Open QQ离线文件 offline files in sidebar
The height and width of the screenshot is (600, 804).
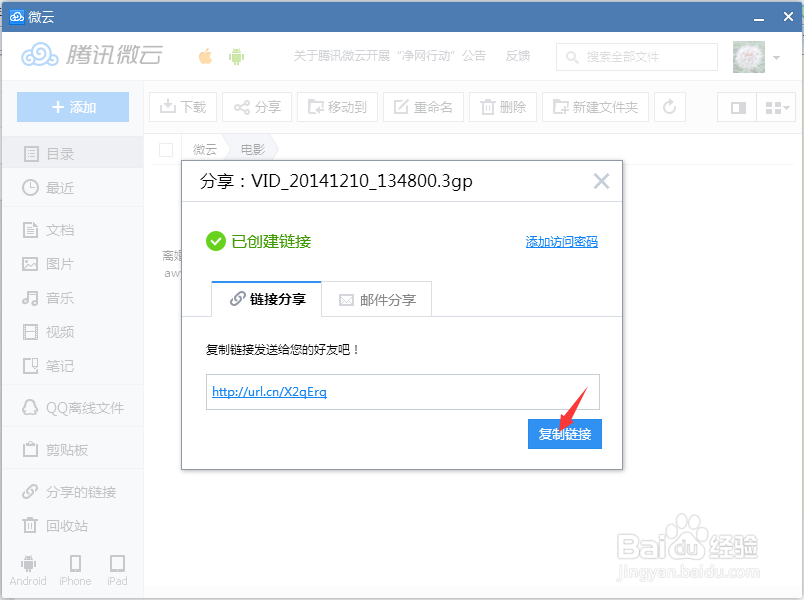(x=73, y=408)
